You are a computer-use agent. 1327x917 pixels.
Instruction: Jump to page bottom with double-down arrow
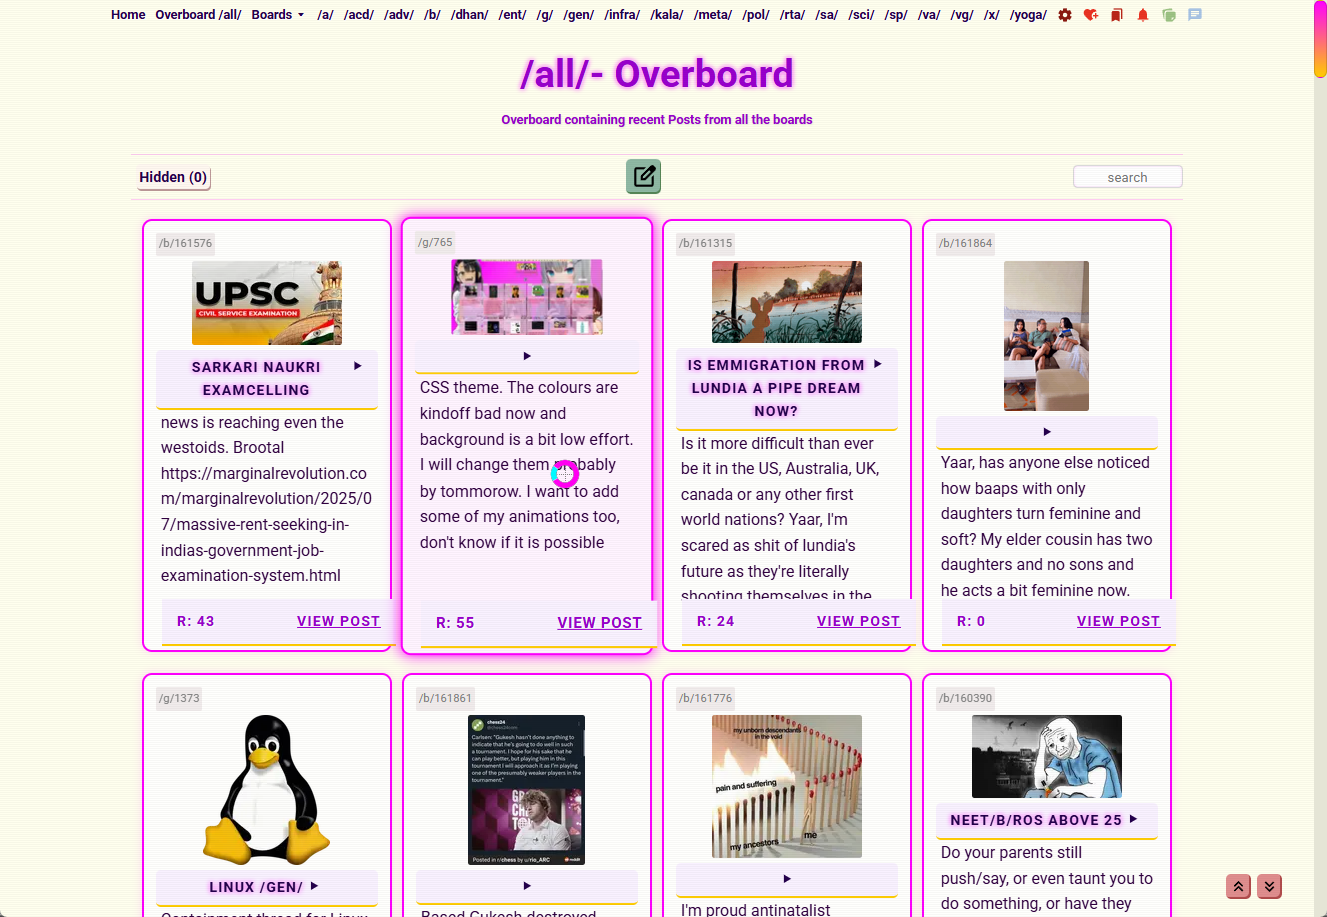pyautogui.click(x=1269, y=887)
